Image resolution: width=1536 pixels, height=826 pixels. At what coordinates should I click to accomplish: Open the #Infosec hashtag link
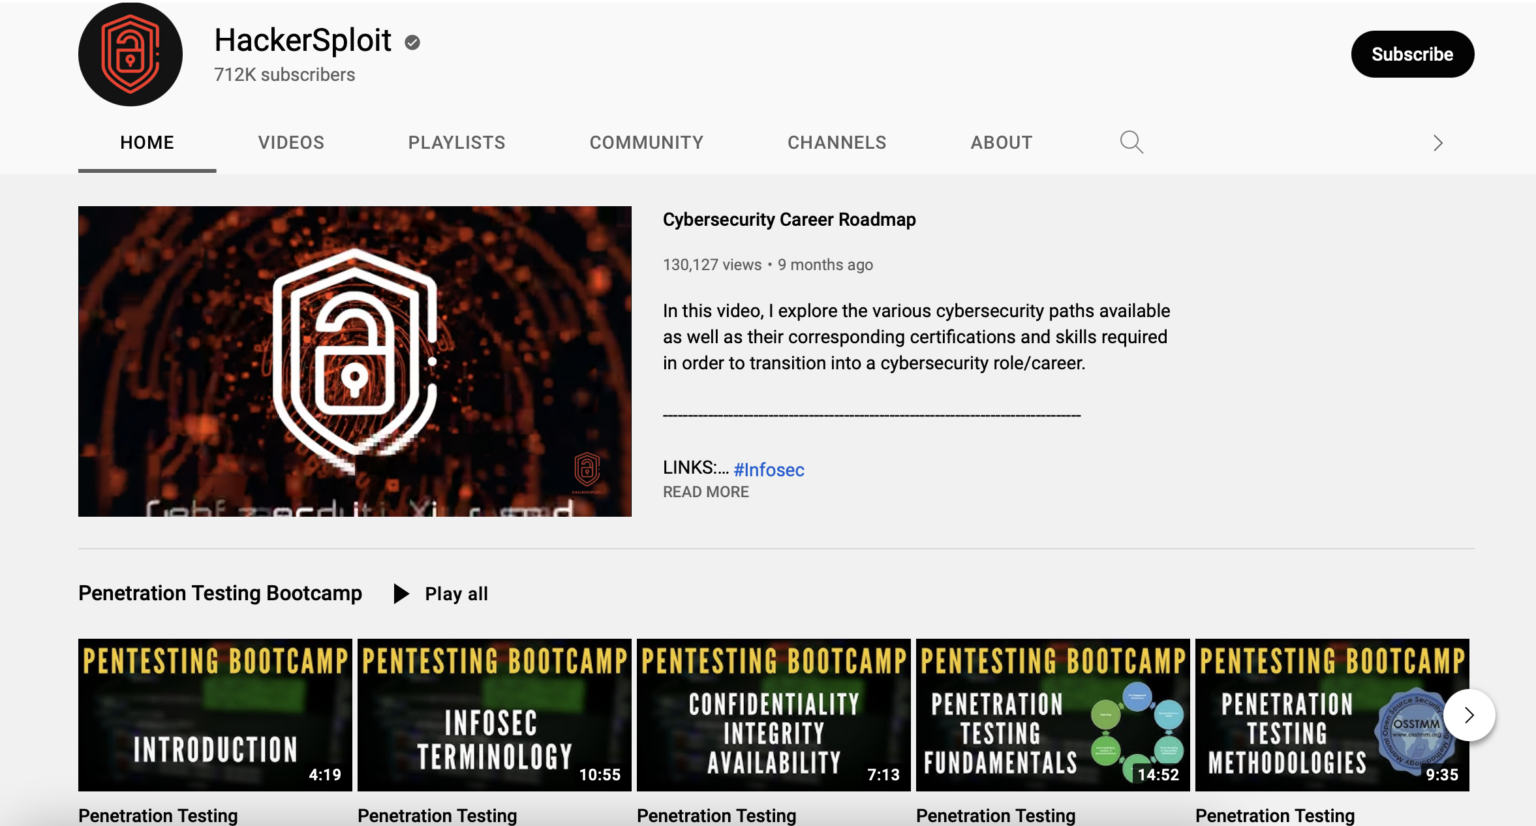[x=769, y=469]
